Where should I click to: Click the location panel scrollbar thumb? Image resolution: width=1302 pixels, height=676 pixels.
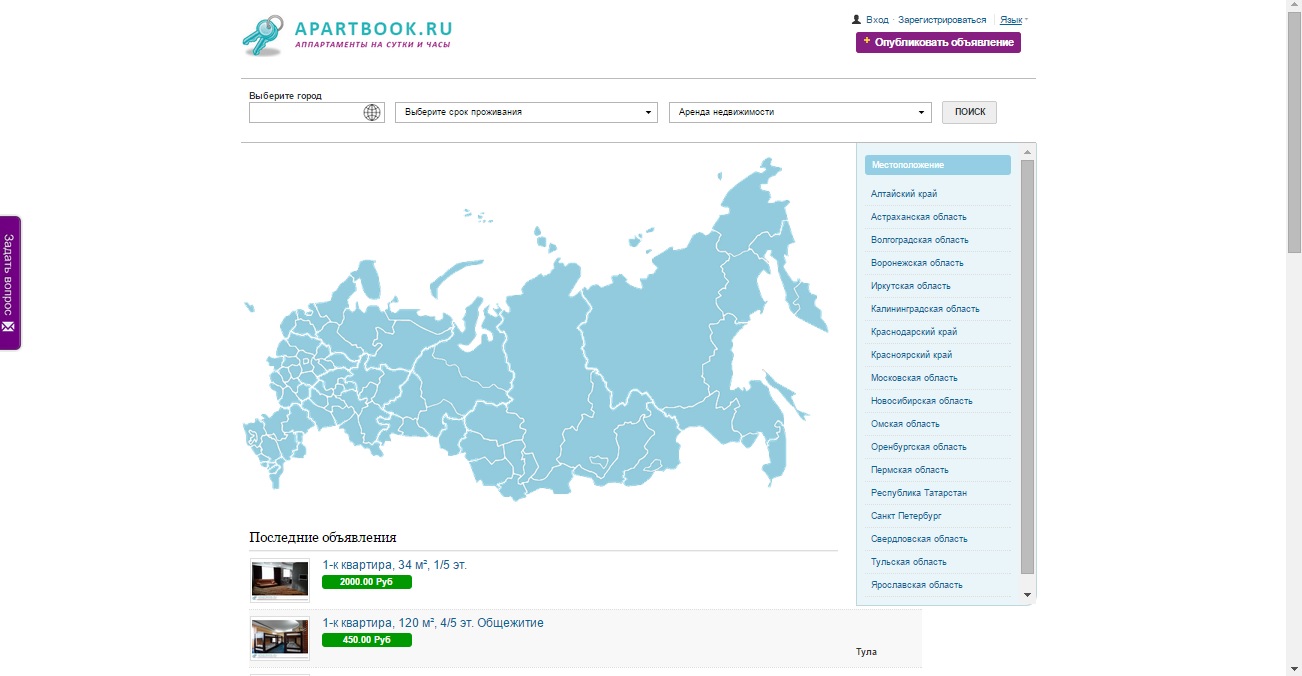pyautogui.click(x=1027, y=365)
